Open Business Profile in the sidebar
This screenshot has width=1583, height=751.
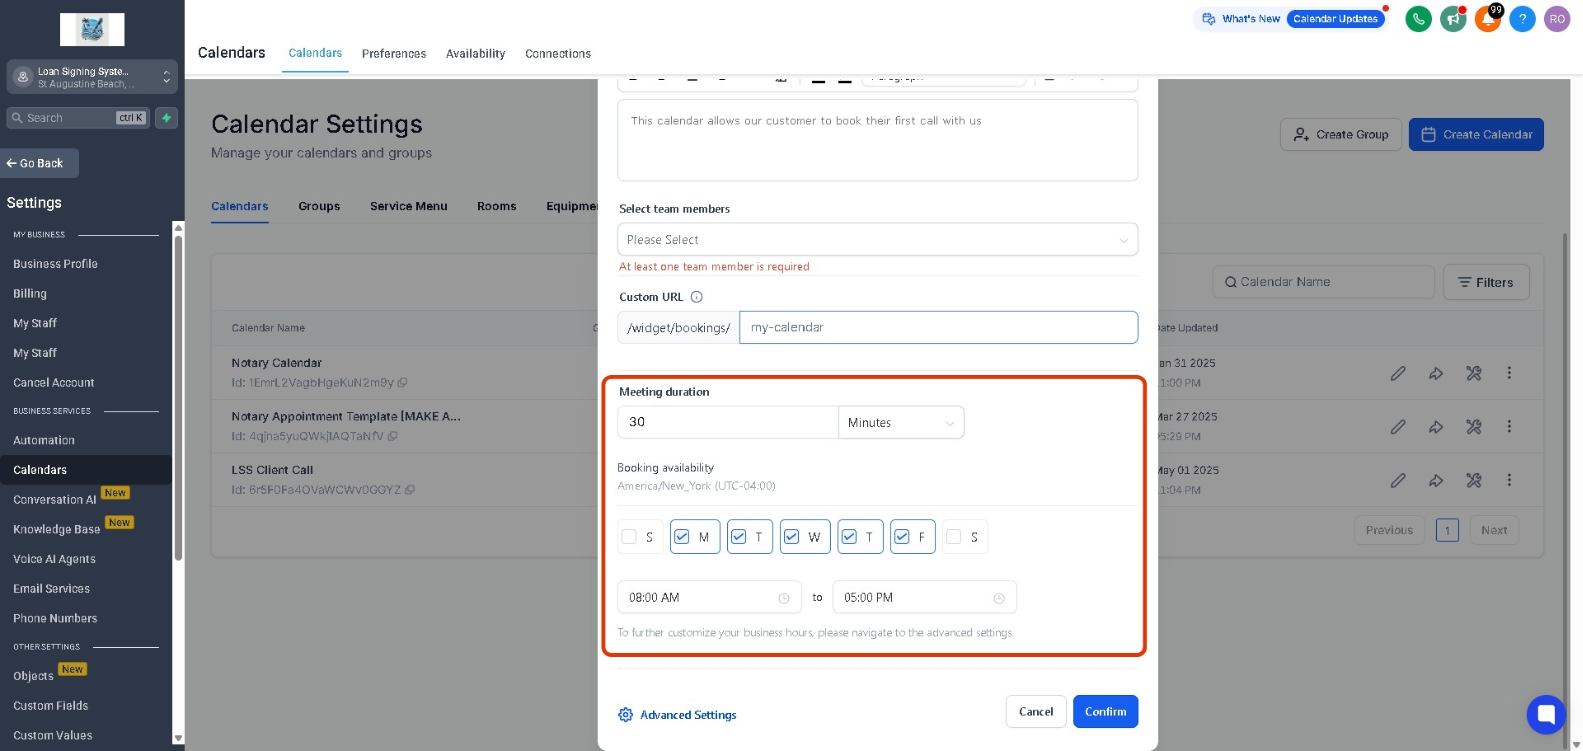click(55, 264)
